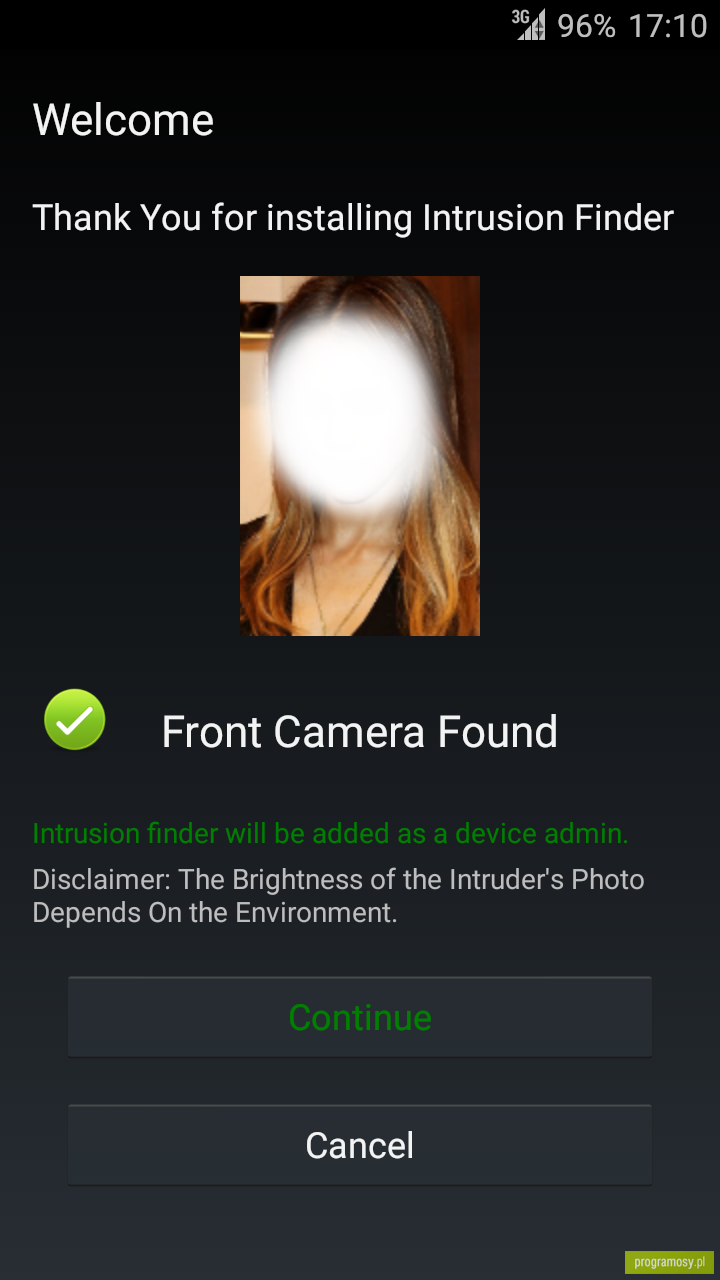This screenshot has width=720, height=1280.
Task: Tap the green checkmark icon
Action: [x=75, y=720]
